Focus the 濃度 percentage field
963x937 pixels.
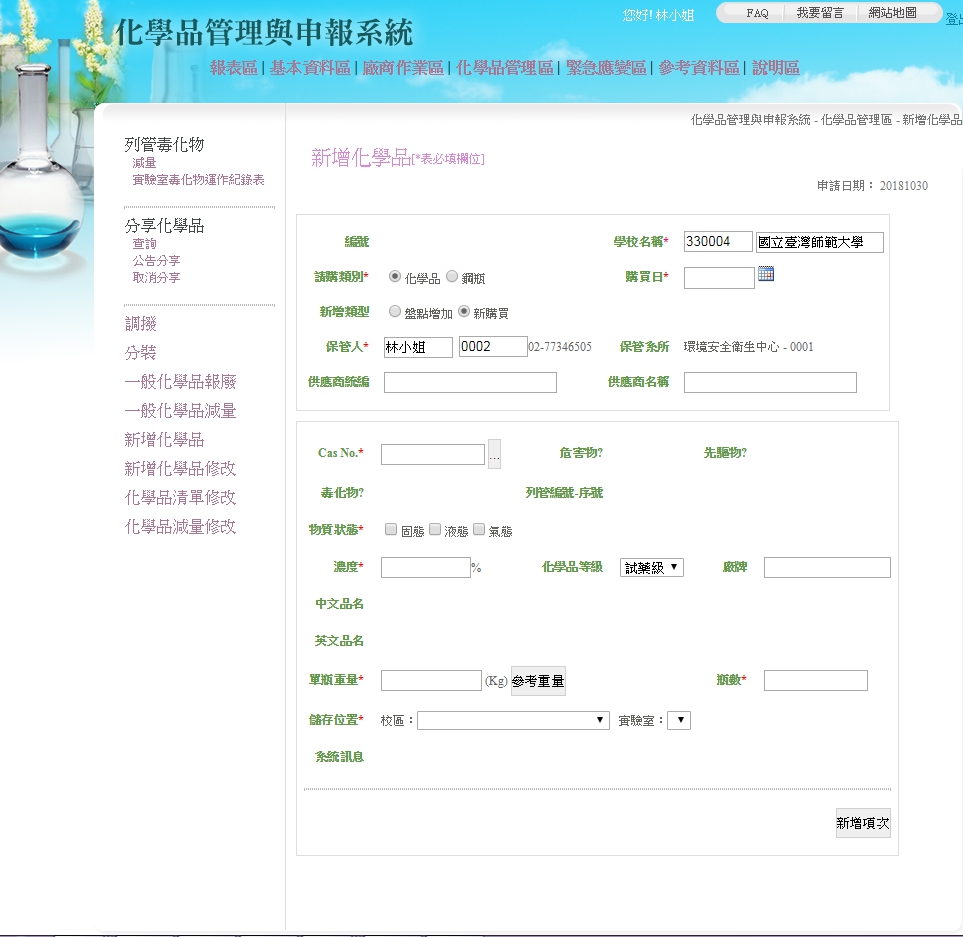click(x=426, y=567)
